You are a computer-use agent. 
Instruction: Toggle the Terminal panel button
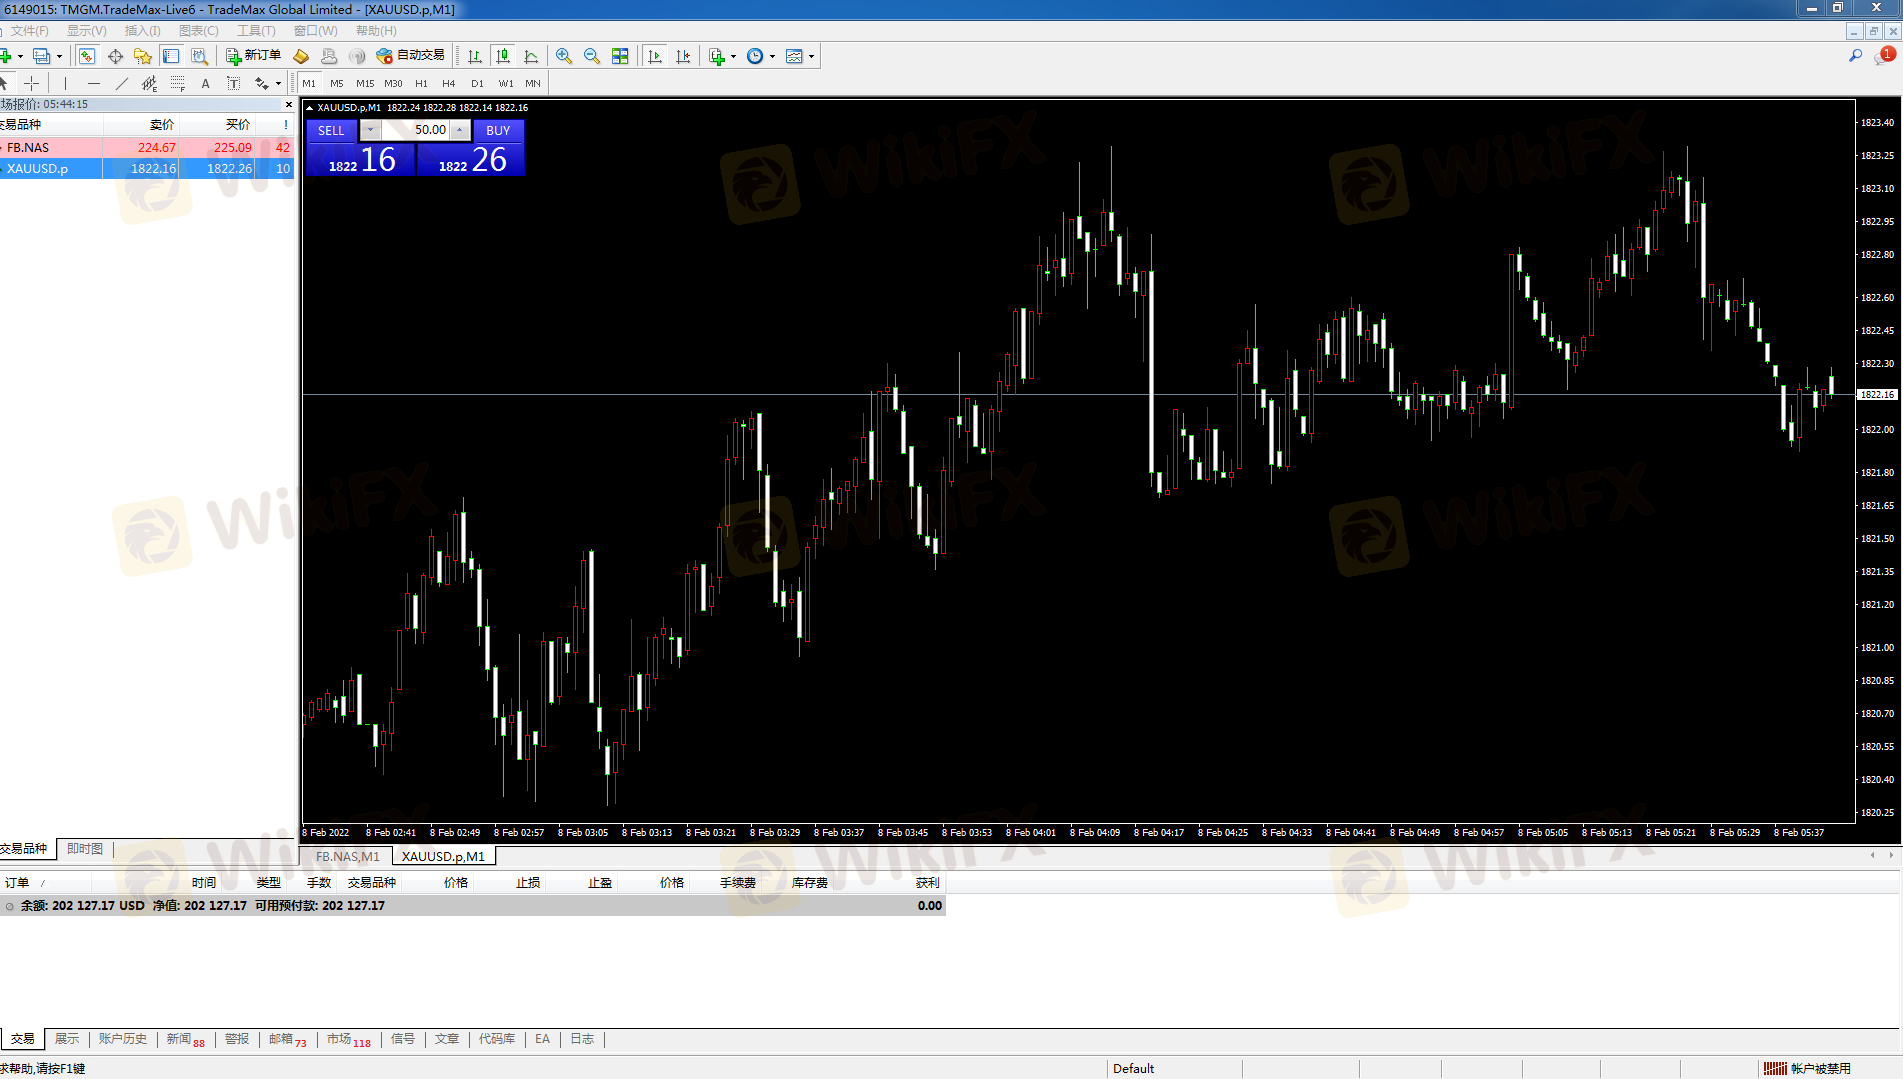coord(171,56)
